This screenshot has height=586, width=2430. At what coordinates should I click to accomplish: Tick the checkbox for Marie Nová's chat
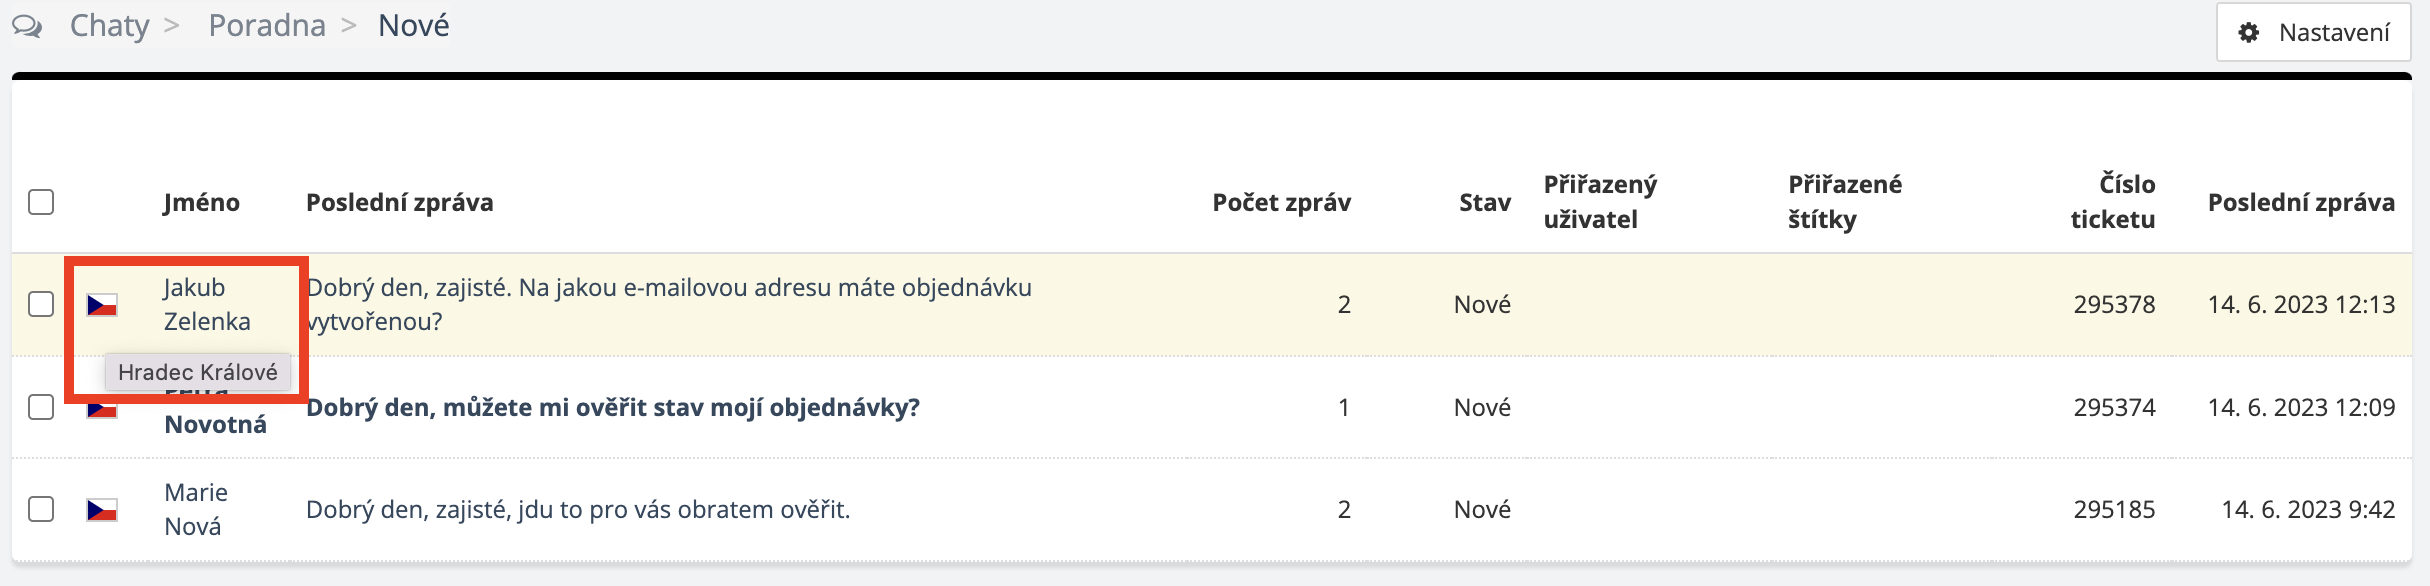click(x=41, y=509)
